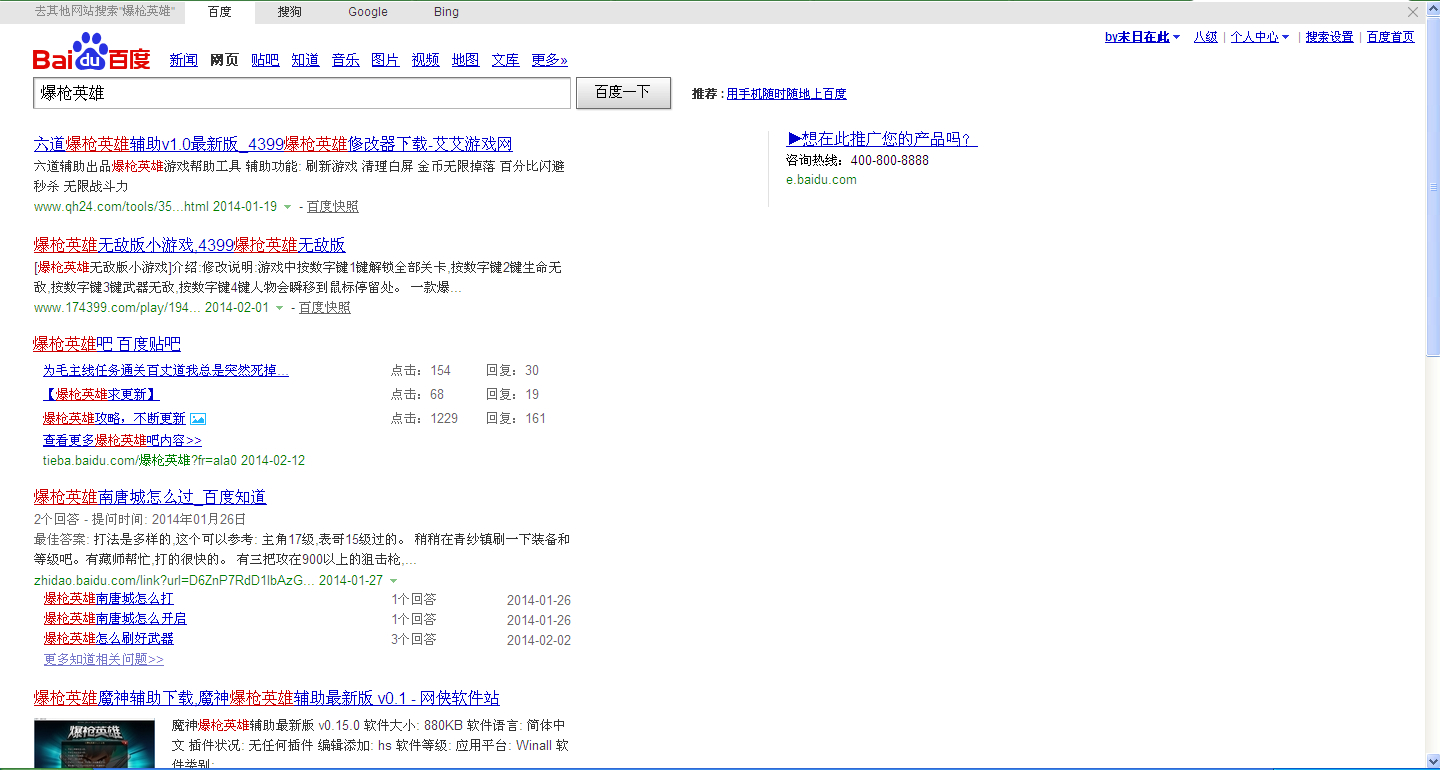Click the scrollbar down arrow
This screenshot has height=770, width=1440.
[x=1433, y=762]
